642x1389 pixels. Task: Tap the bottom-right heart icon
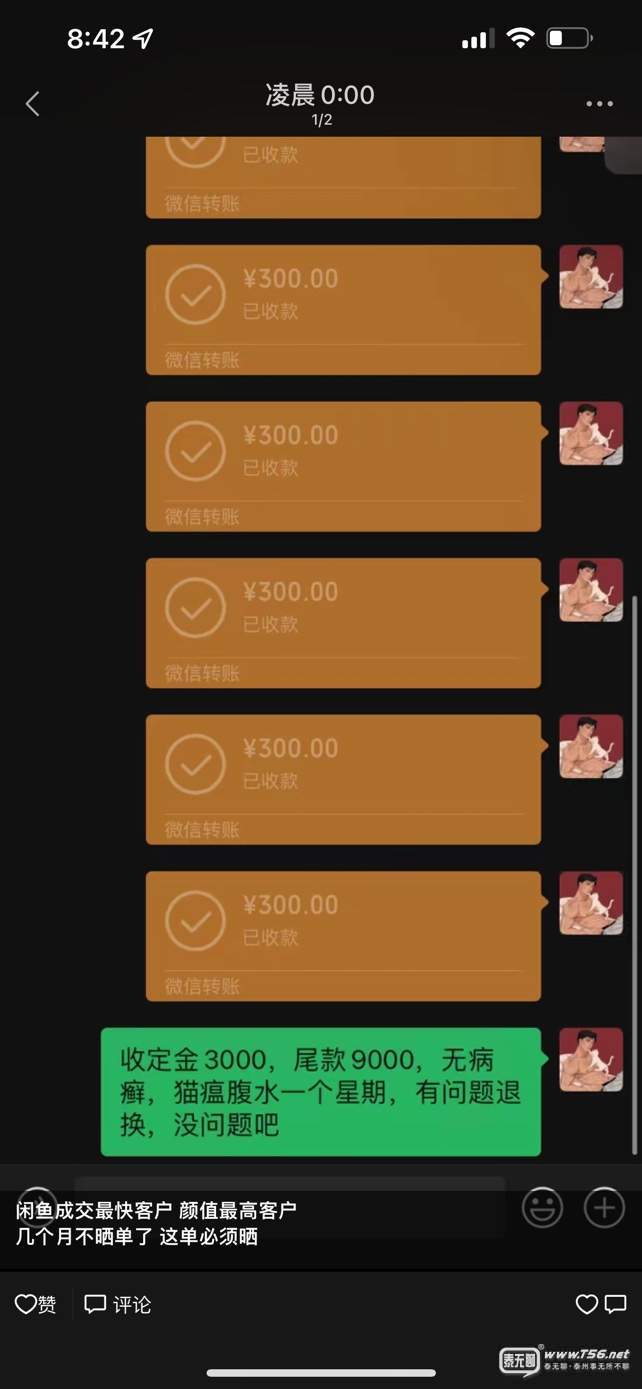click(x=587, y=1304)
